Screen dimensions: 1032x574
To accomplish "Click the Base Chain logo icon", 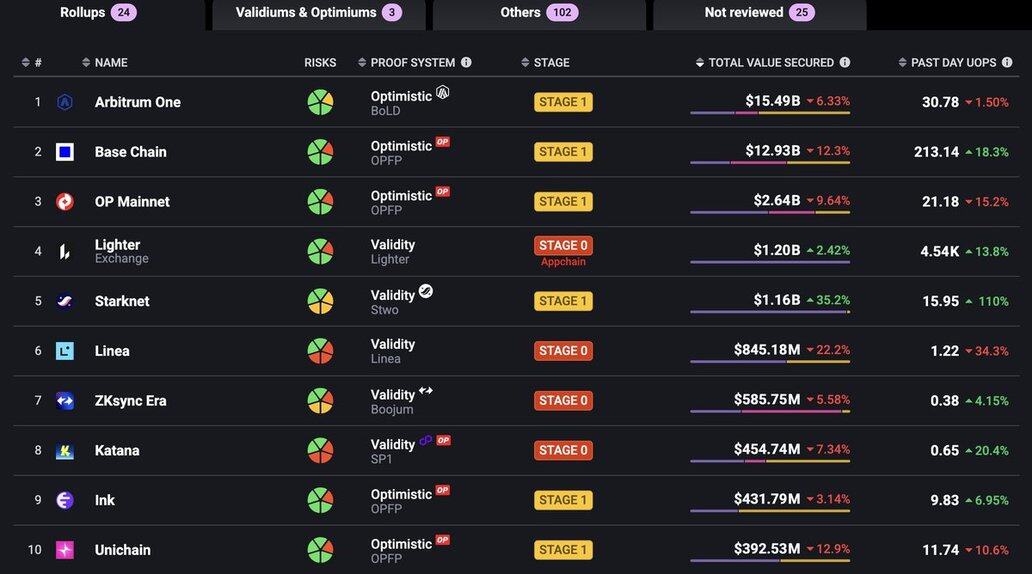I will [x=65, y=152].
